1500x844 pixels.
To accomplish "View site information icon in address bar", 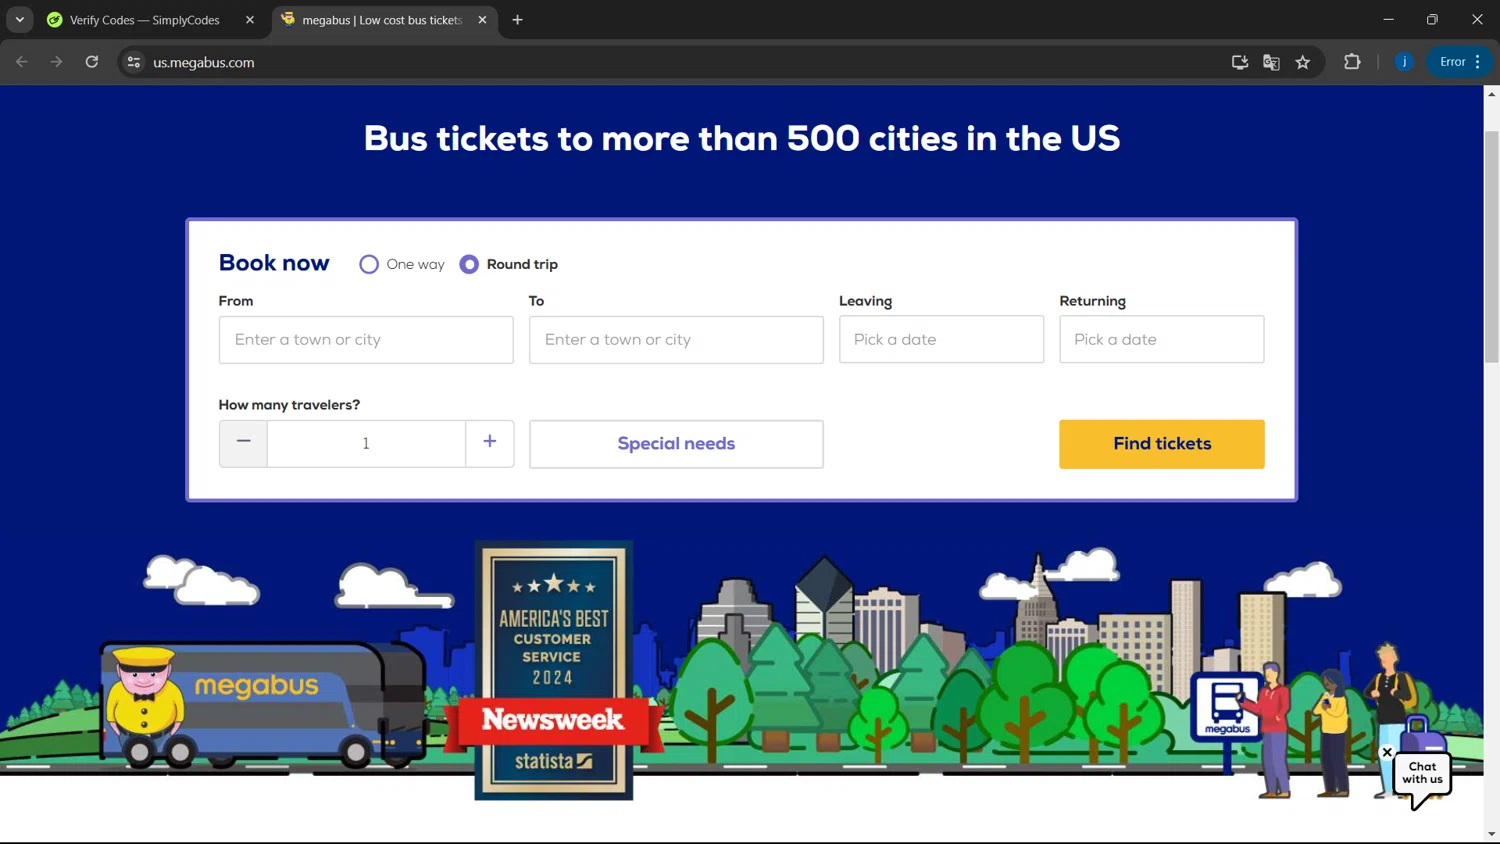I will click(133, 62).
